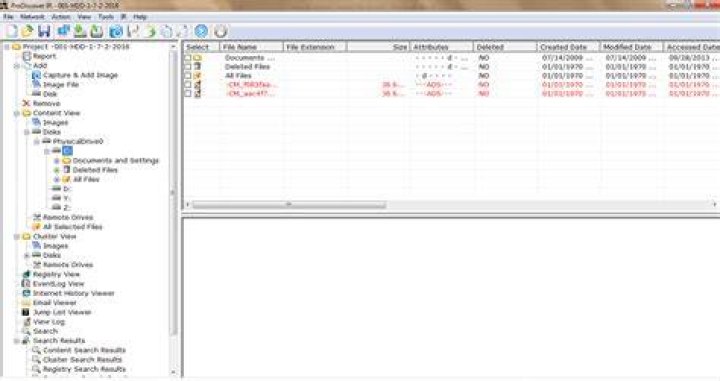Image resolution: width=720 pixels, height=381 pixels.
Task: Expand Deleted Files tree expander
Action: coord(56,170)
